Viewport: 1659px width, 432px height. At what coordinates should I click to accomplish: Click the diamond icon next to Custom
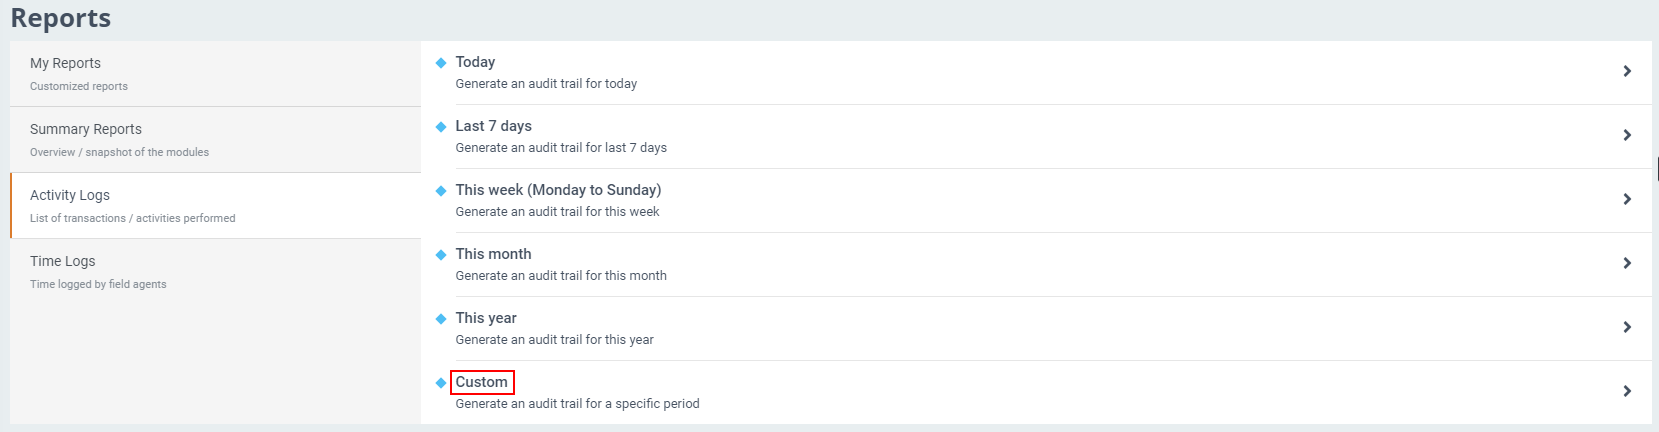click(441, 383)
